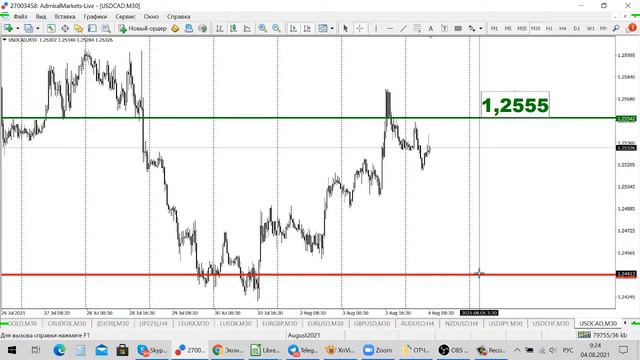The width and height of the screenshot is (640, 360).
Task: Select the horizontal line tool
Action: 390,28
